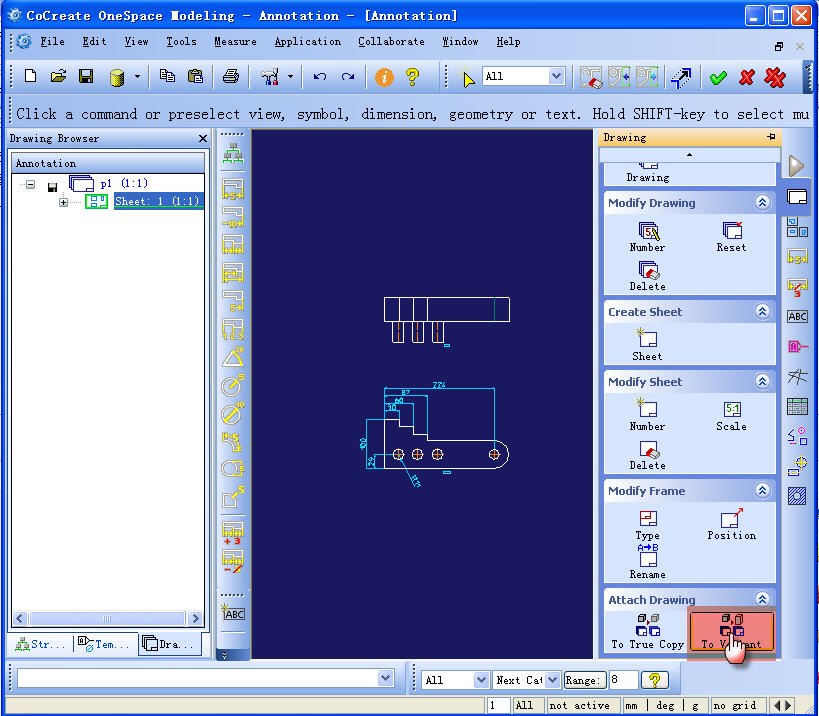Open the Measure menu

click(x=235, y=42)
